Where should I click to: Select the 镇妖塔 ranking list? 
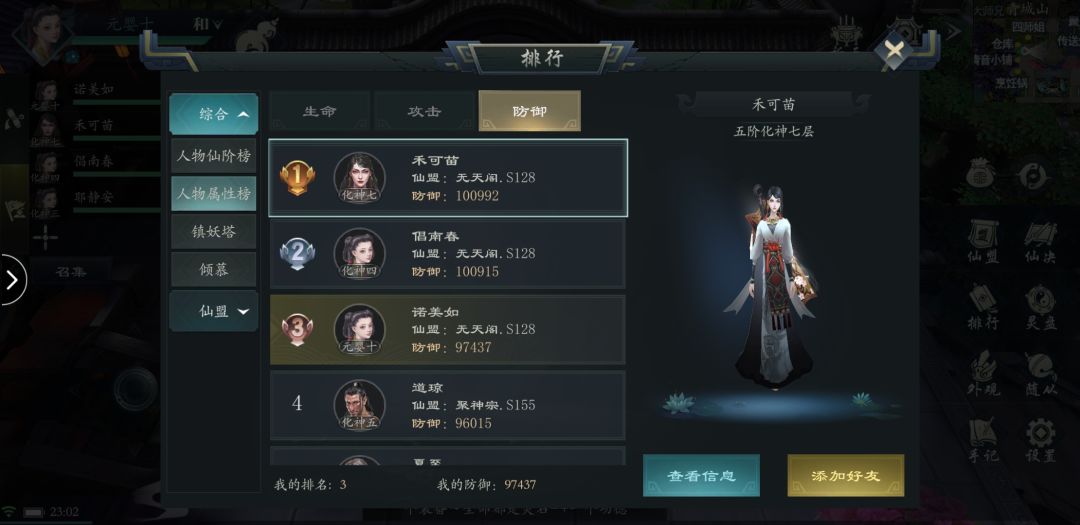point(214,231)
